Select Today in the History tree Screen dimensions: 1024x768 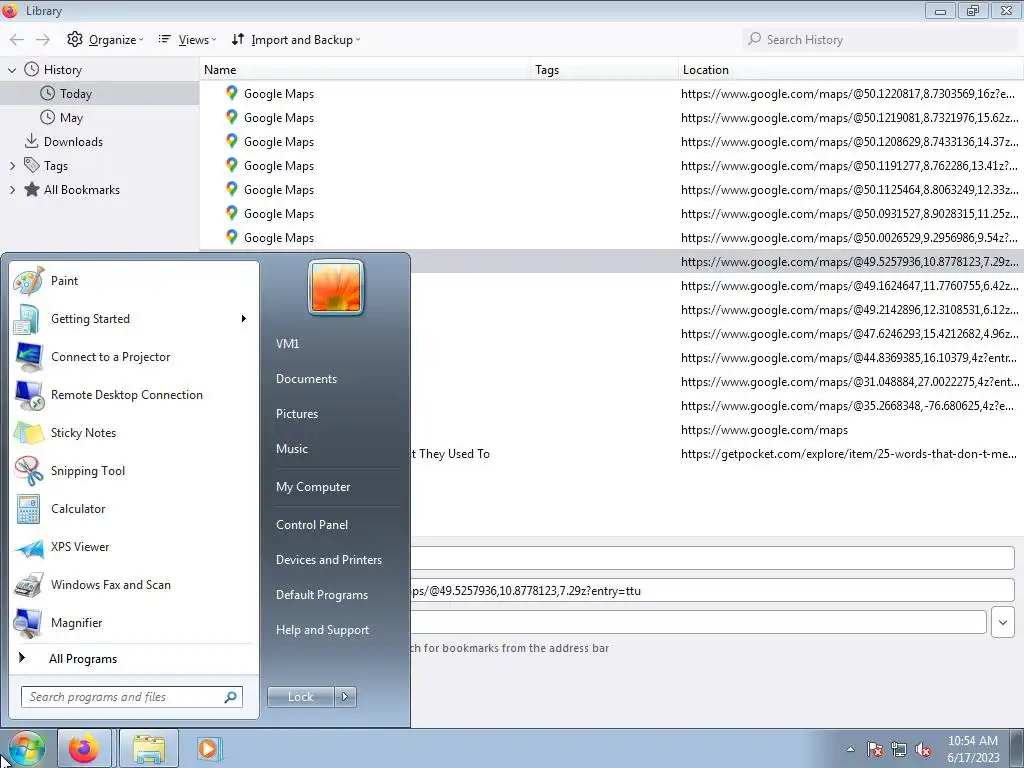(99, 93)
